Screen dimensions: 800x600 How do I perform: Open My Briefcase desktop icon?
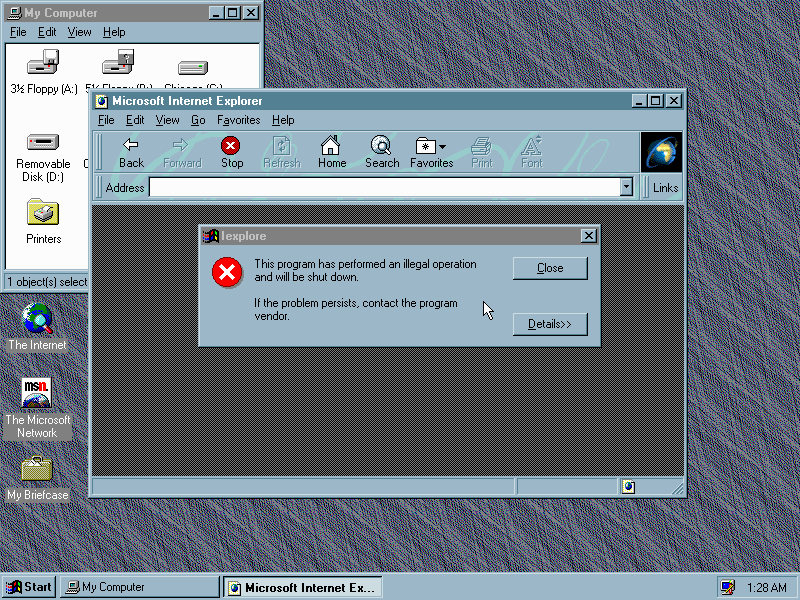coord(37,468)
